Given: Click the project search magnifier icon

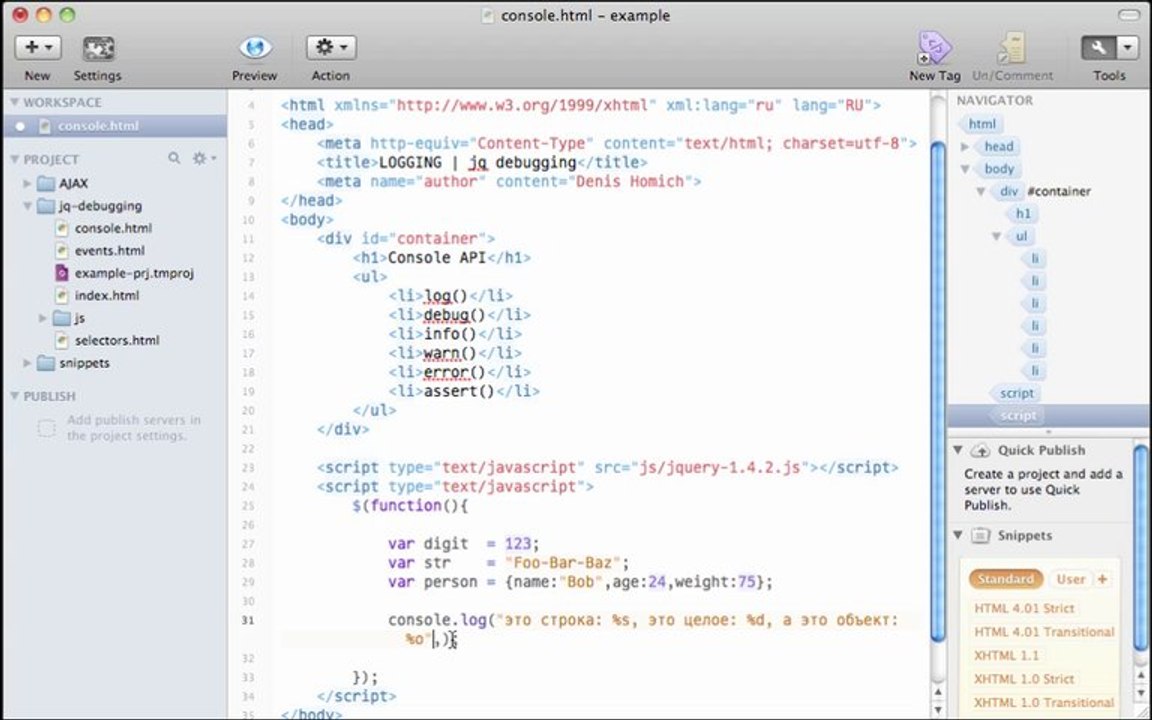Looking at the screenshot, I should point(174,158).
